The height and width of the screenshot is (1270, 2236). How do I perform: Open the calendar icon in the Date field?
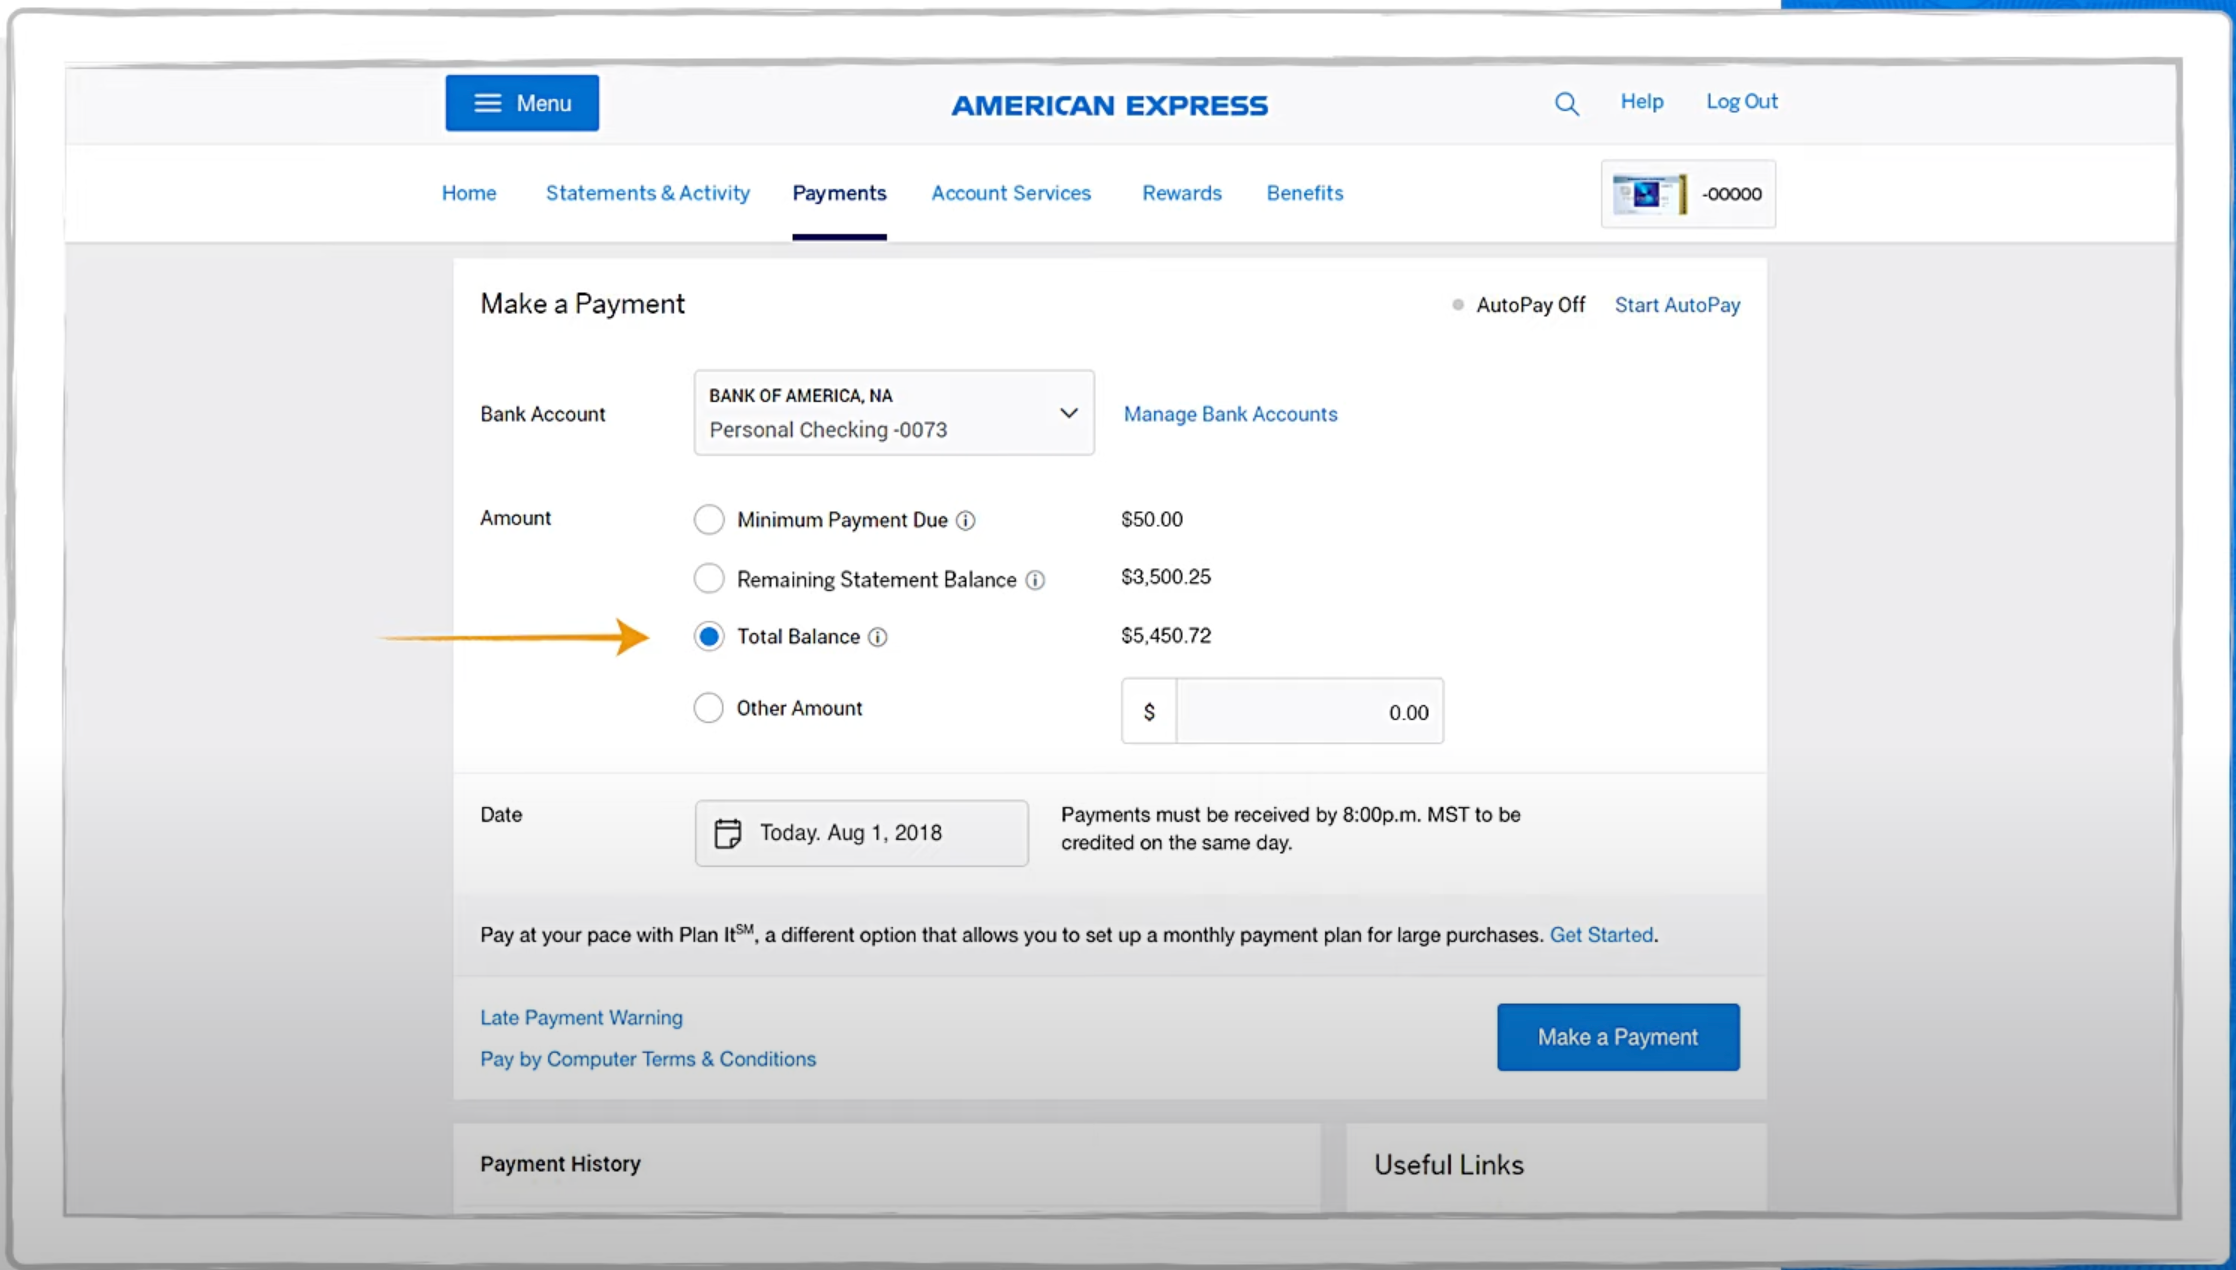coord(728,832)
